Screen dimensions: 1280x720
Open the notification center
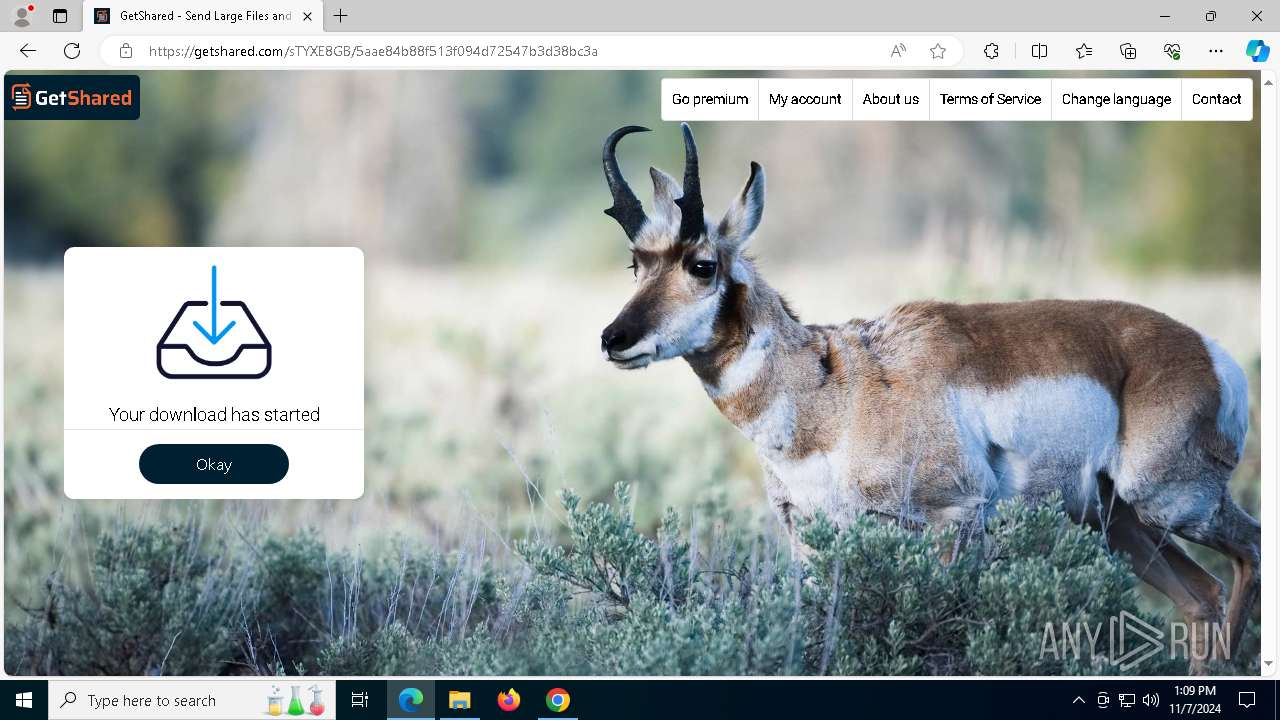(1247, 700)
